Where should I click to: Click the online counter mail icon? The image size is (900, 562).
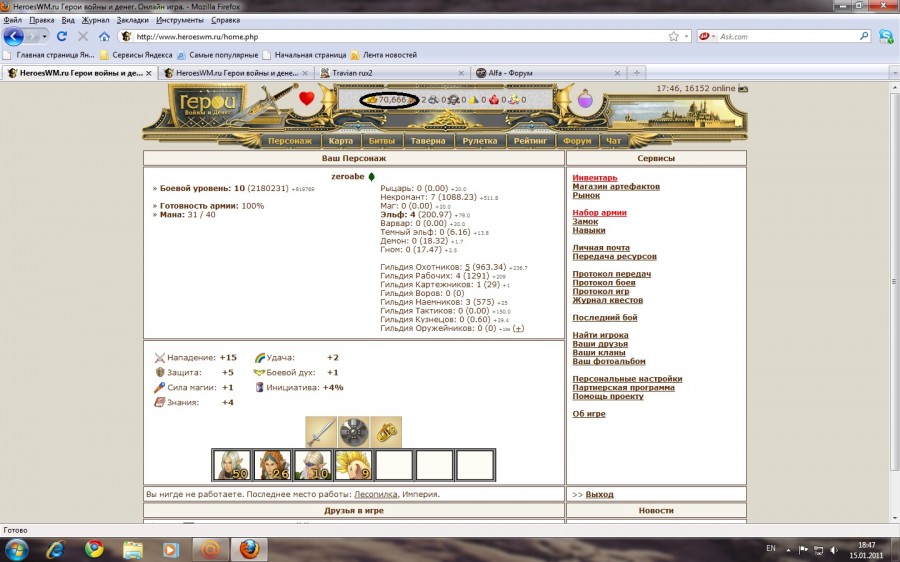pyautogui.click(x=743, y=88)
